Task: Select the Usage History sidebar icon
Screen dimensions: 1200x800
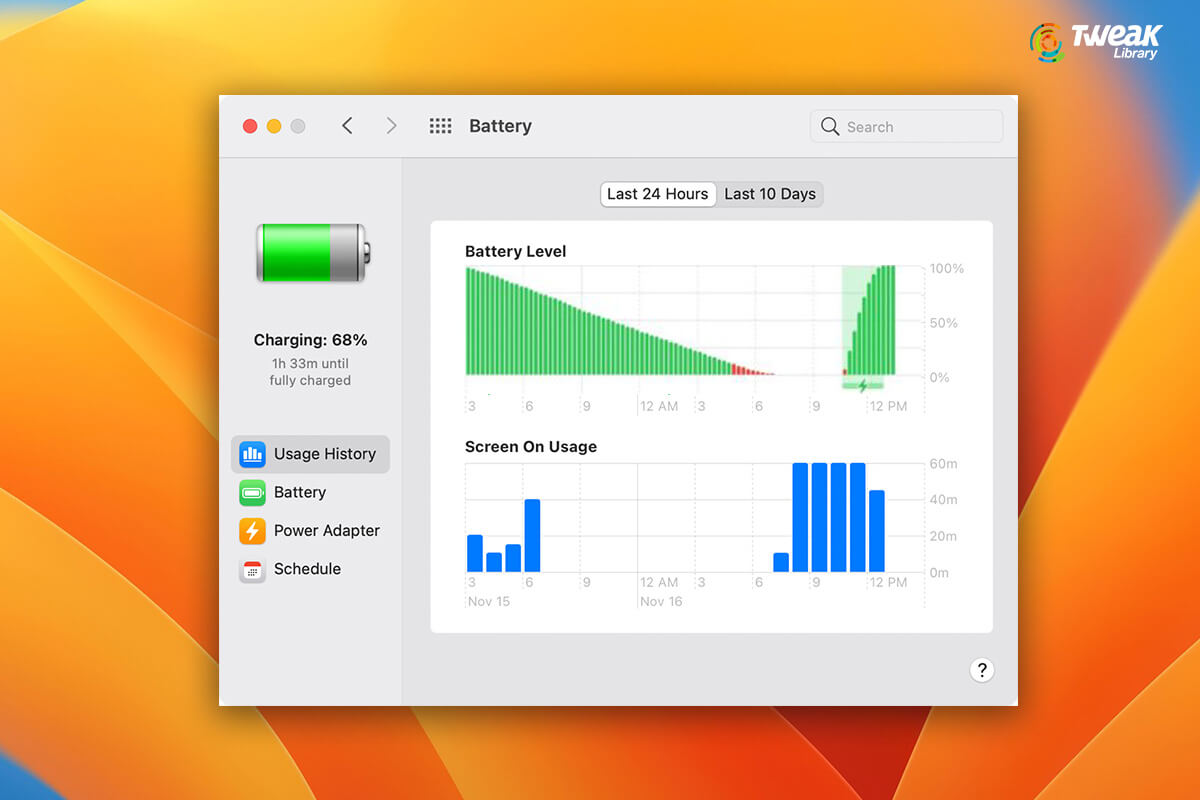Action: point(252,454)
